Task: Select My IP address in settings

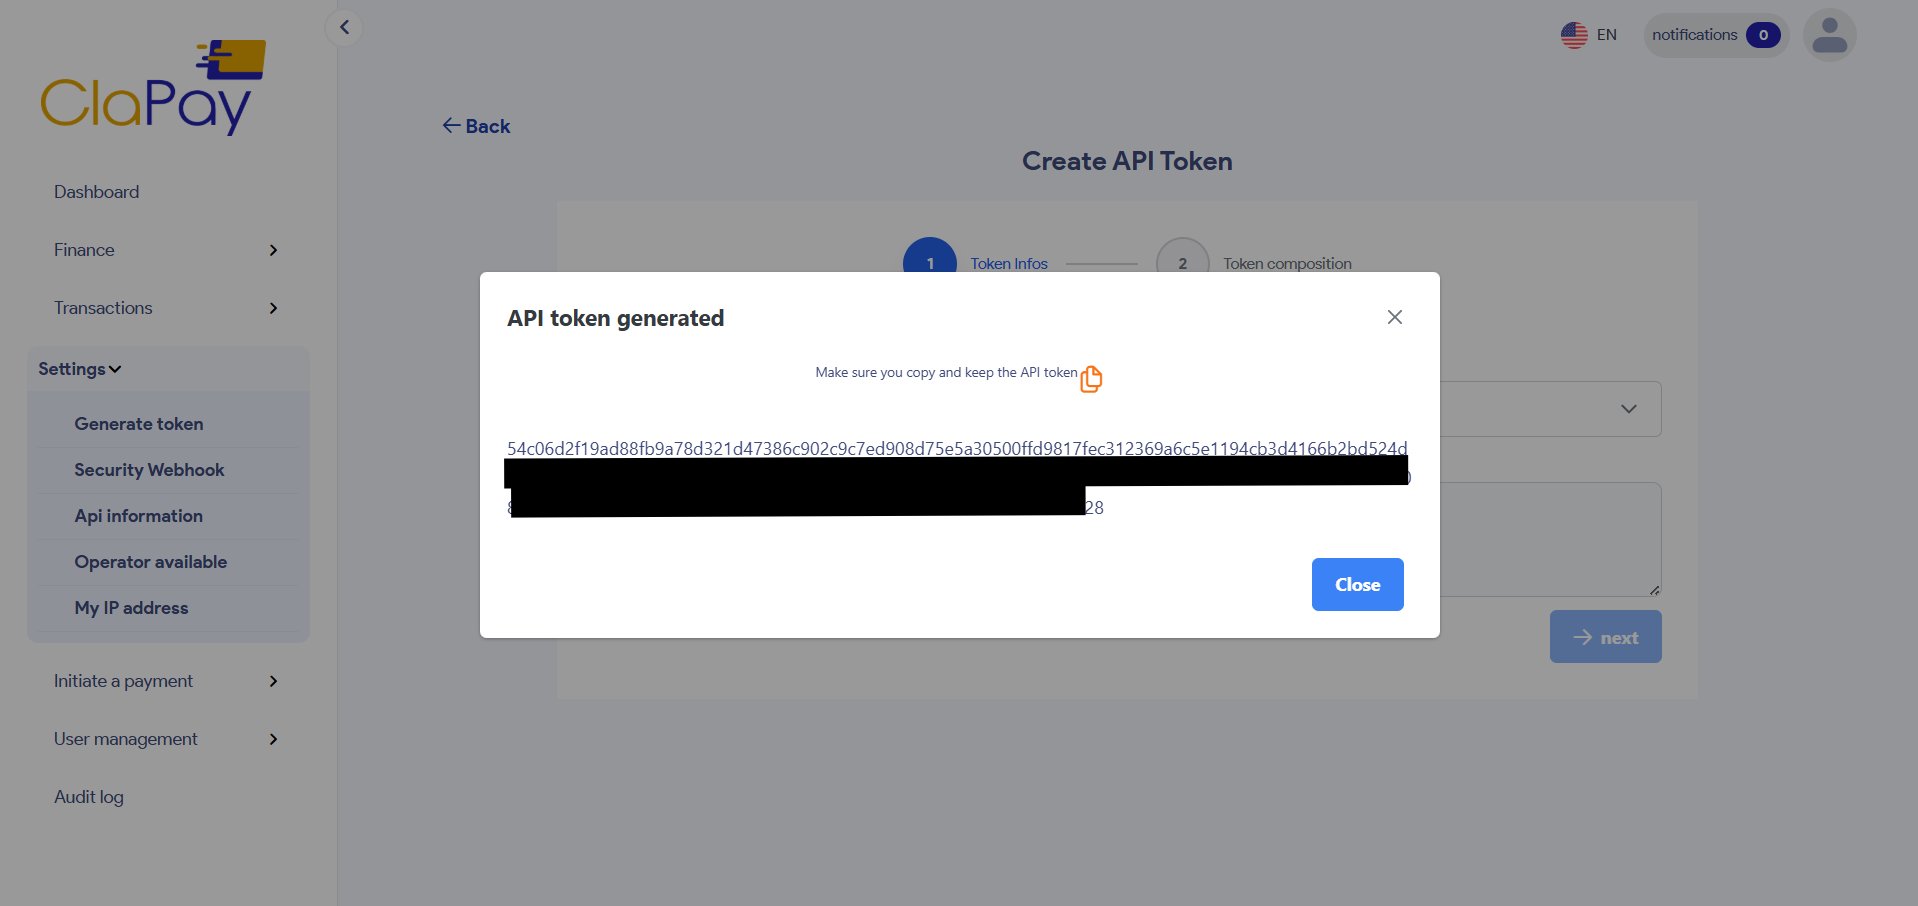Action: pos(131,608)
